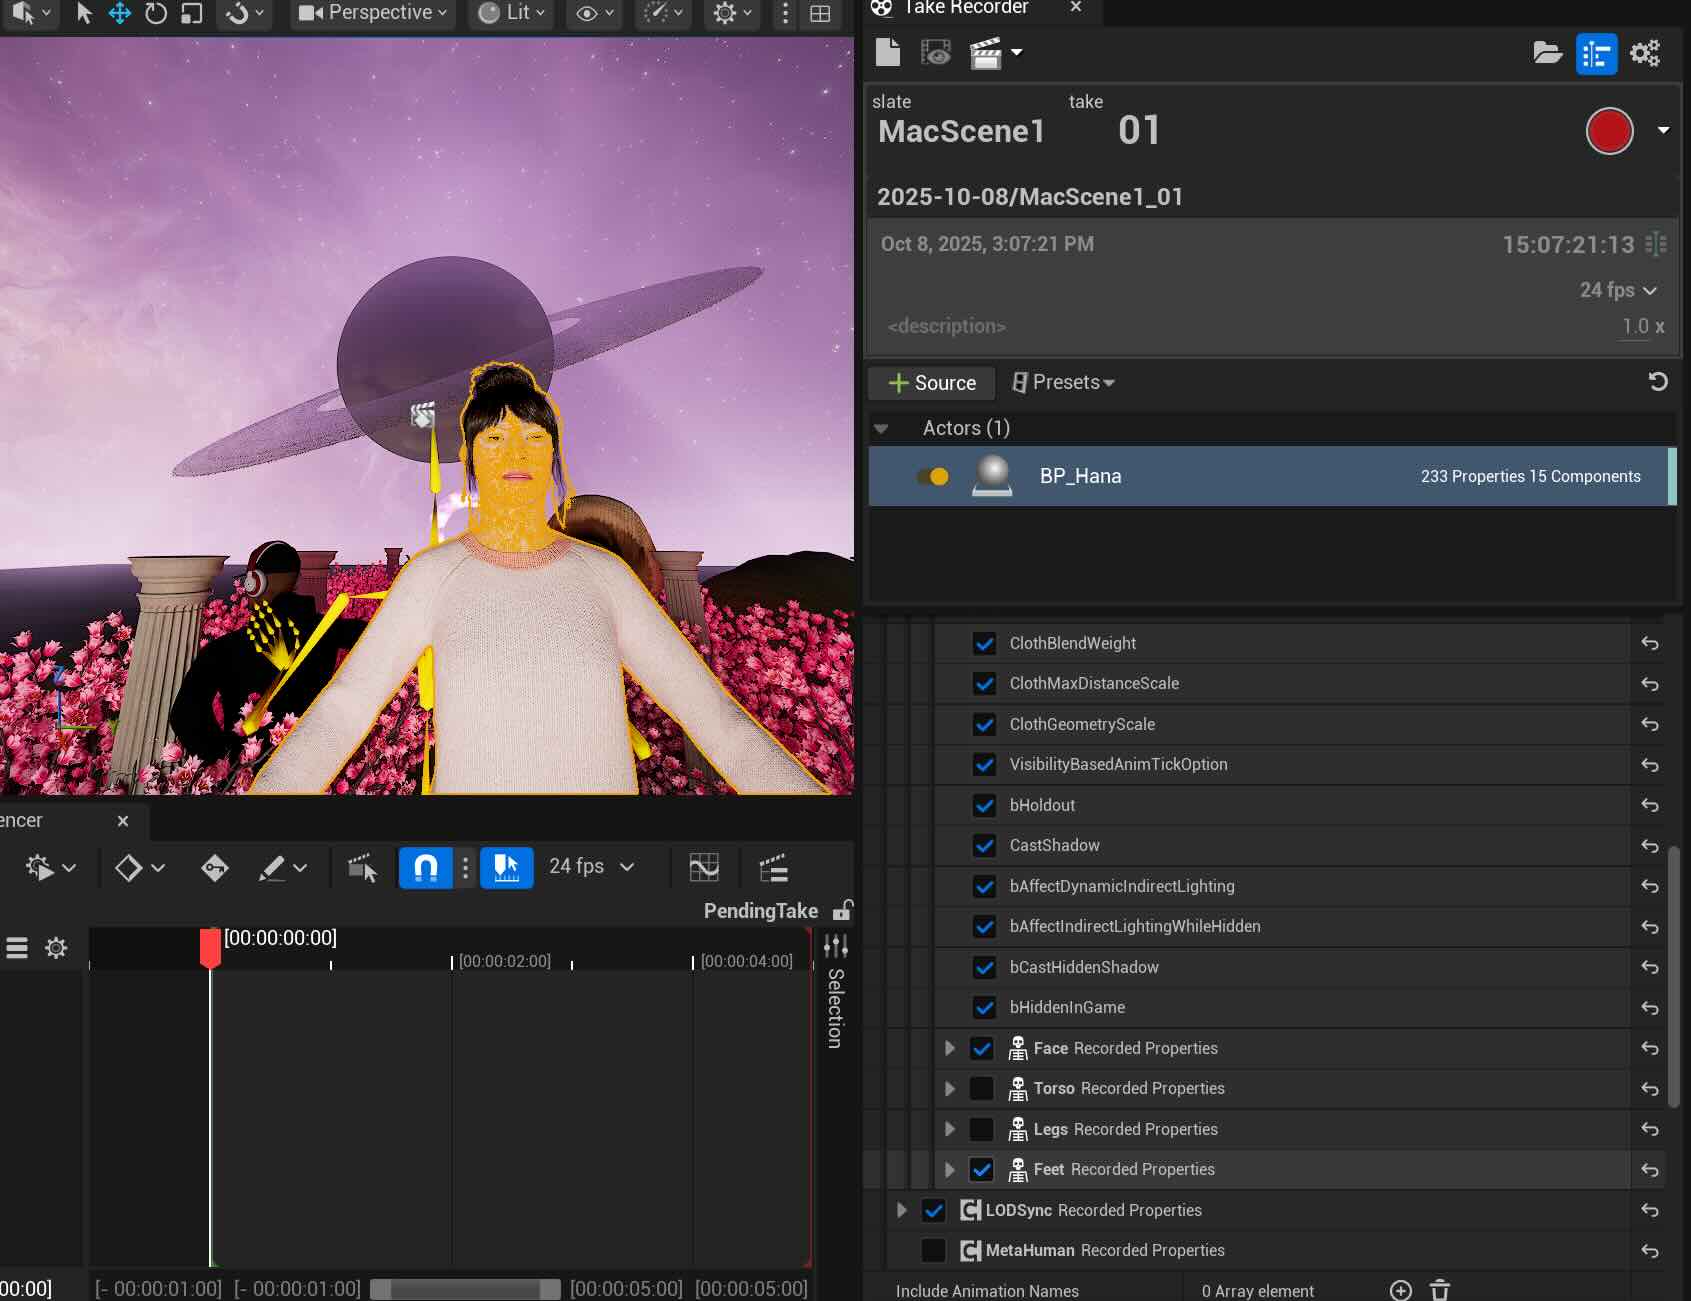Open Take Recorder settings with the gear icon

(1645, 53)
